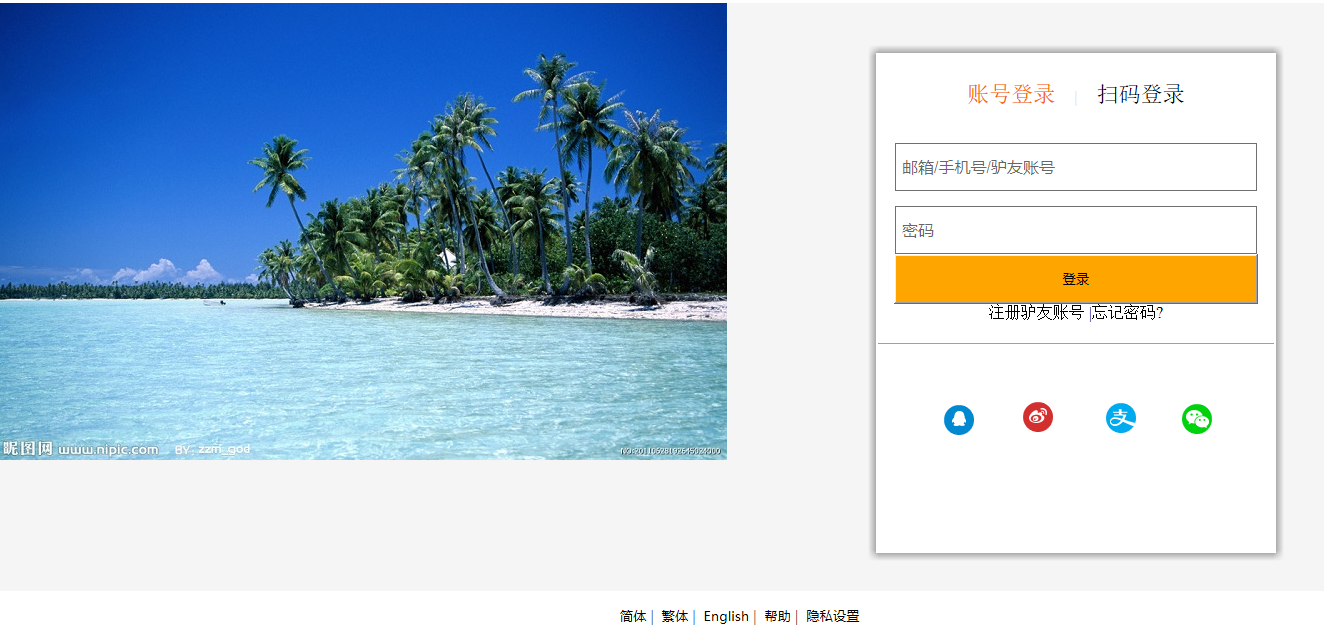Viewport: 1324px width, 629px height.
Task: Open the 帮助 help link
Action: (777, 616)
